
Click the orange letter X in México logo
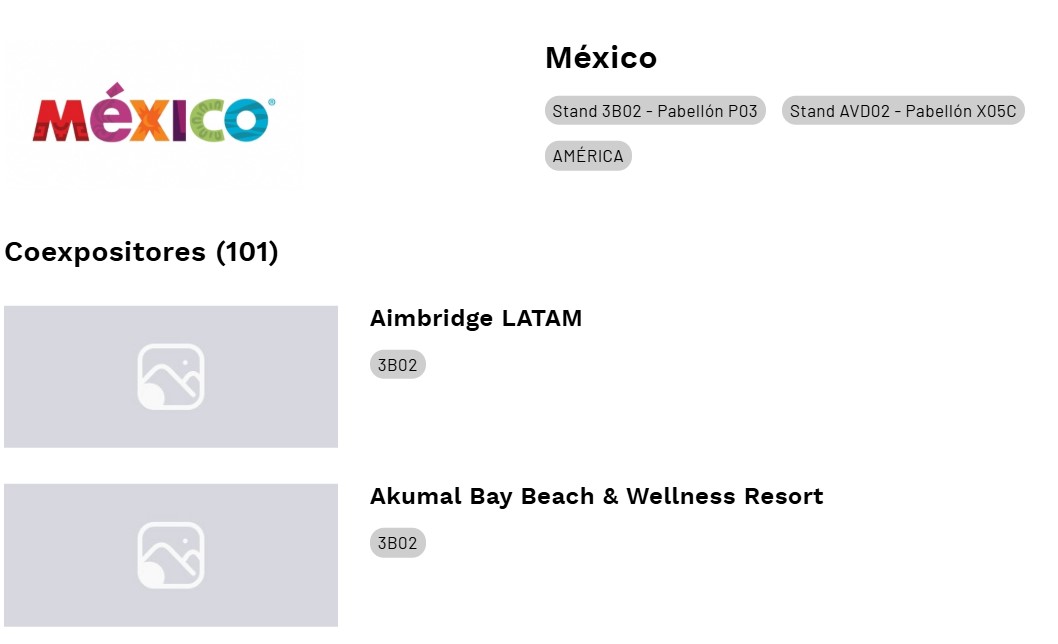point(148,121)
